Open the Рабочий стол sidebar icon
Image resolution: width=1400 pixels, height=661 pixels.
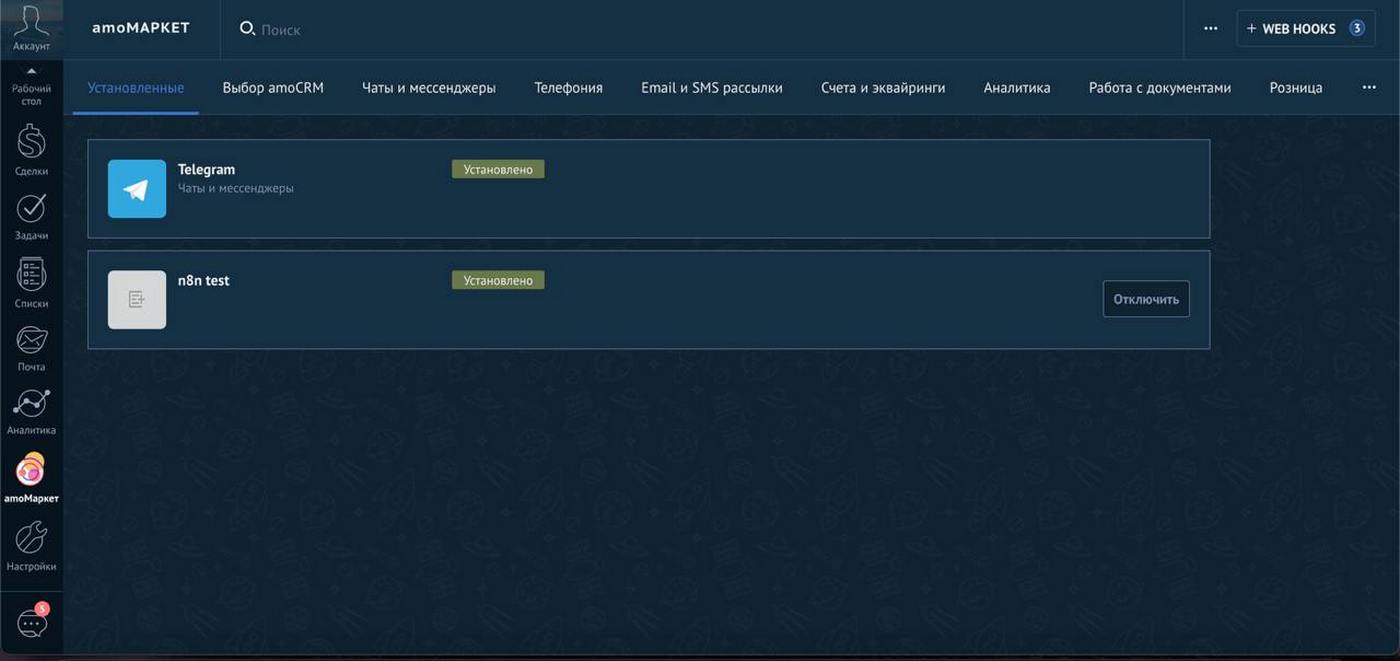[31, 80]
